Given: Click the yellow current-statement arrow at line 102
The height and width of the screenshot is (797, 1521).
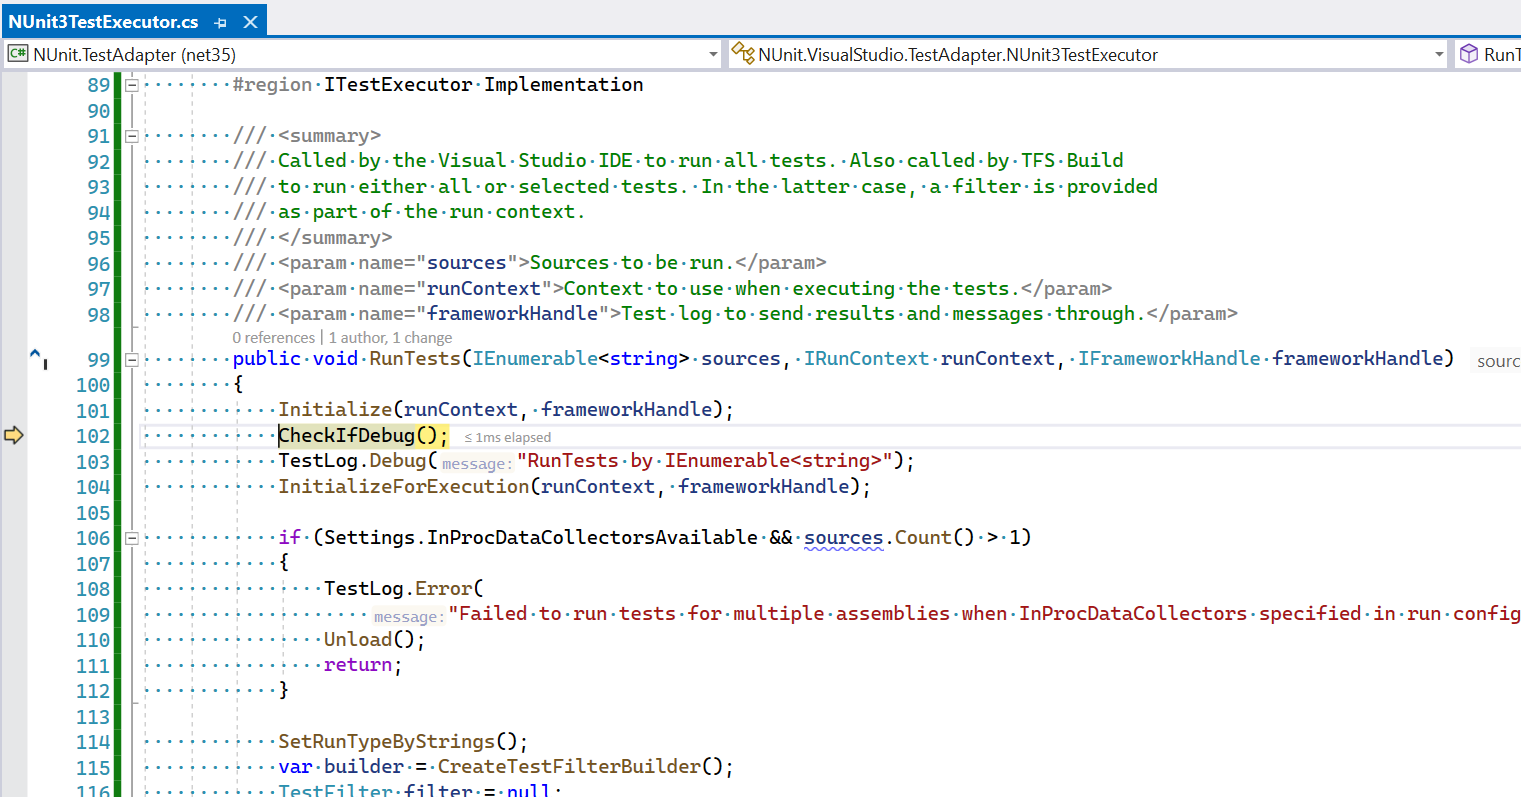Looking at the screenshot, I should [14, 435].
